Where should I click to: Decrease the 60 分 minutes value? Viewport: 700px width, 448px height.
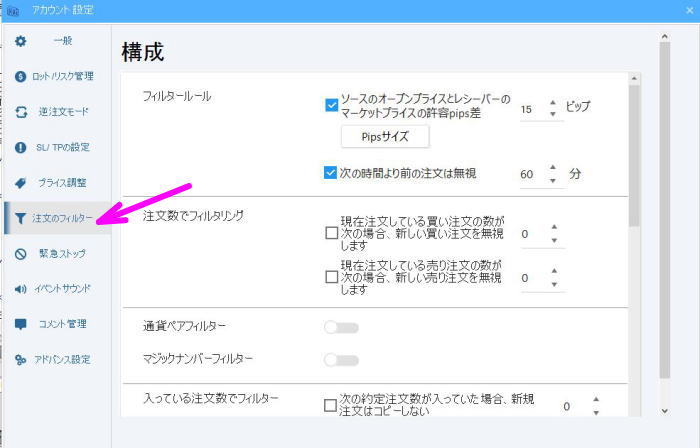553,181
